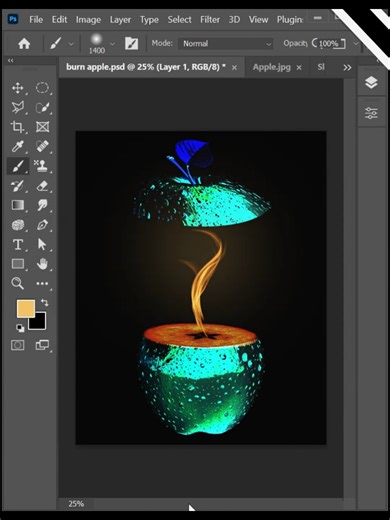
Task: Click the 25% zoom level field
Action: pos(76,504)
